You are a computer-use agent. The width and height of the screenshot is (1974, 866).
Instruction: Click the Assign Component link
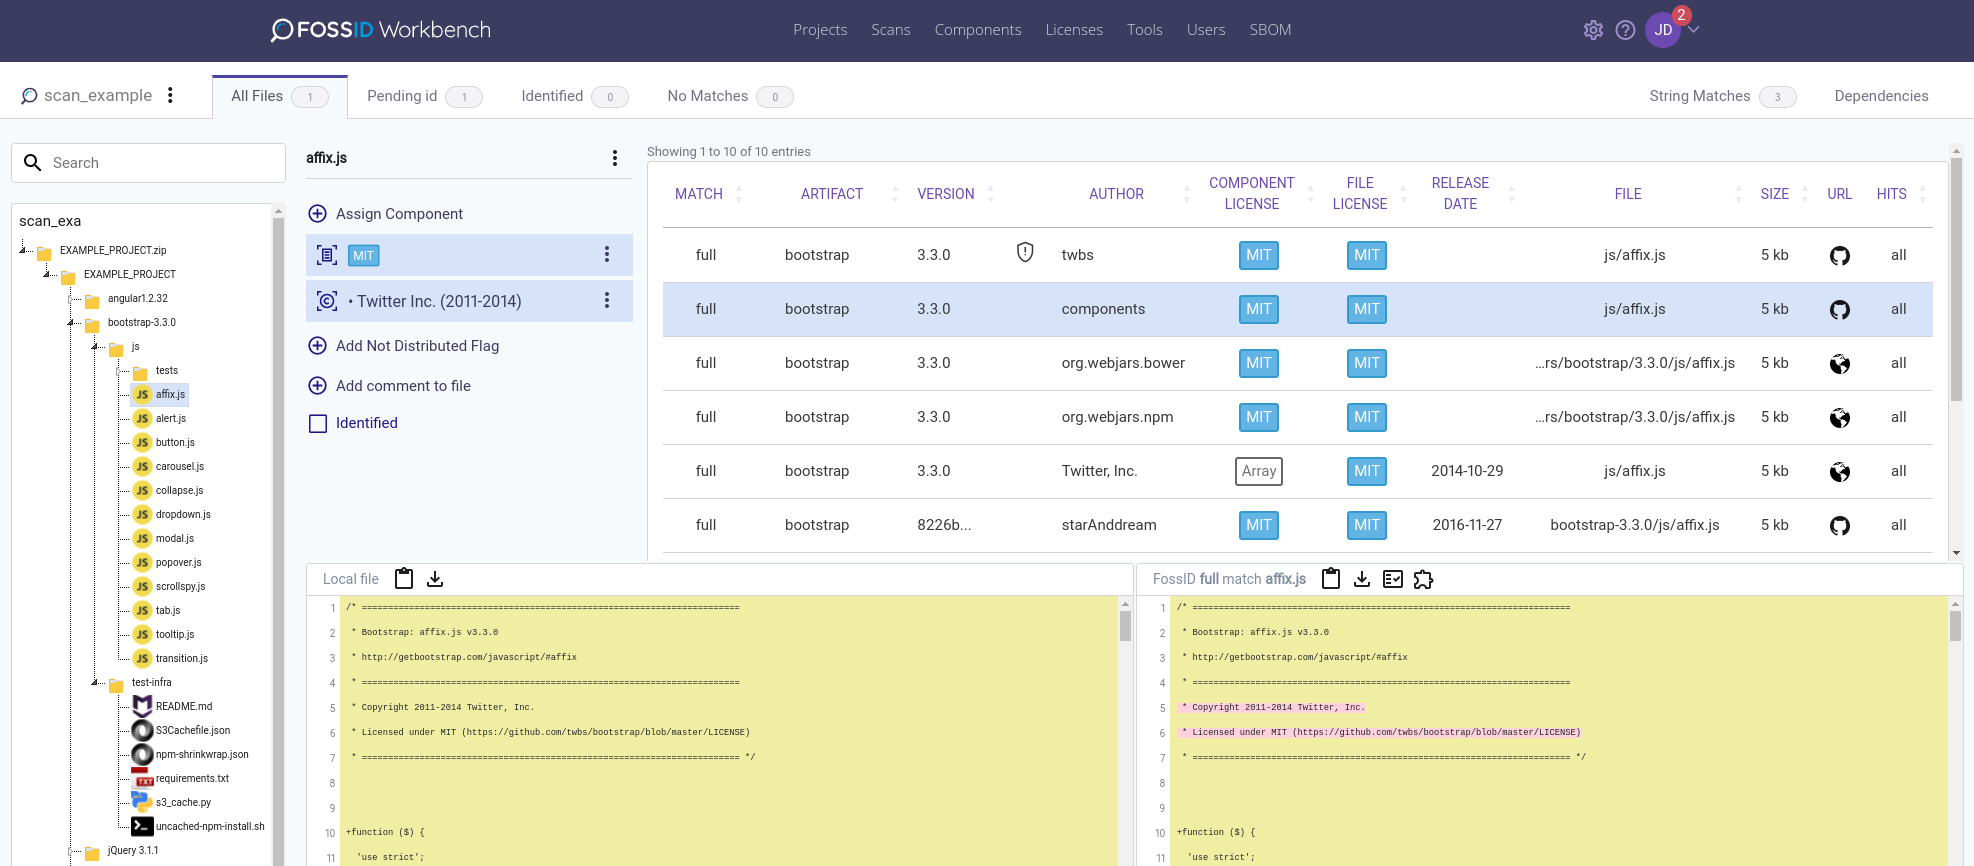click(399, 214)
